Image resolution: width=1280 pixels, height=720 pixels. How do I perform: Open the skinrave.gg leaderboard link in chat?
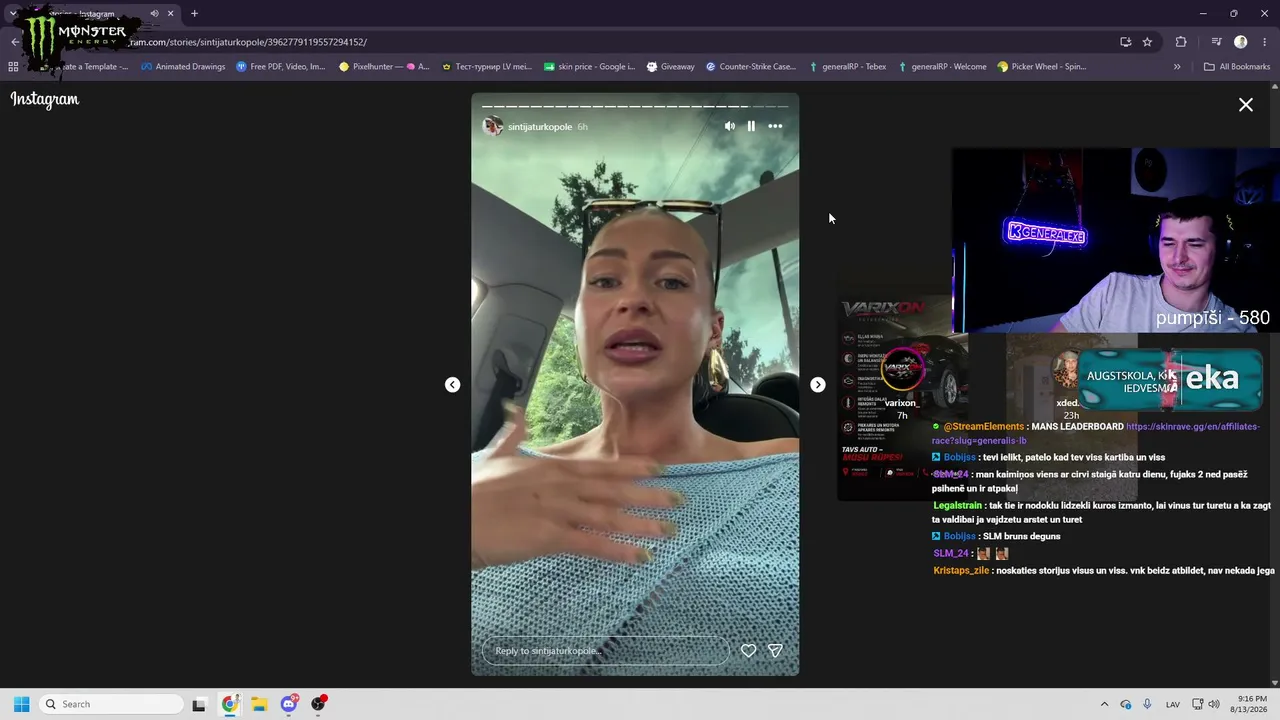point(1096,433)
